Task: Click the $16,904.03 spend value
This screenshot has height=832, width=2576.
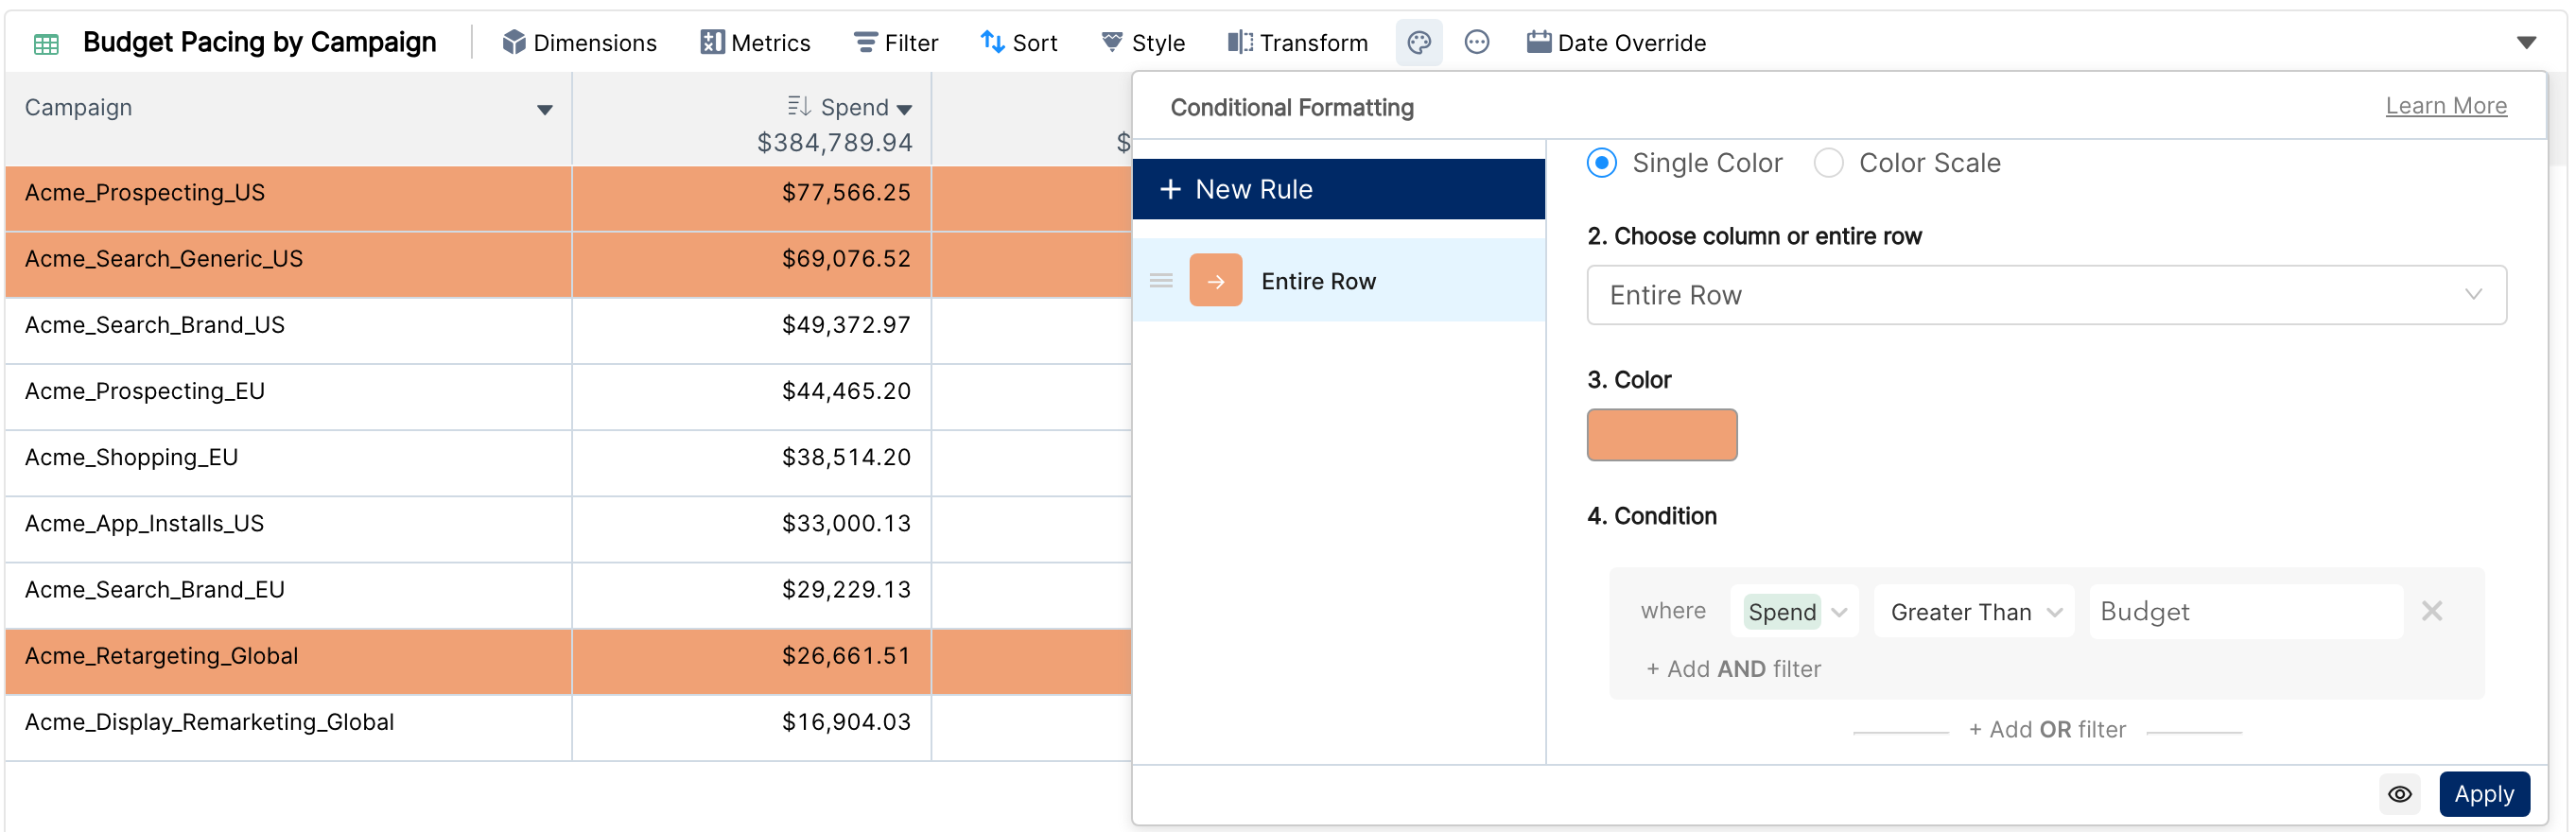Action: (x=846, y=722)
